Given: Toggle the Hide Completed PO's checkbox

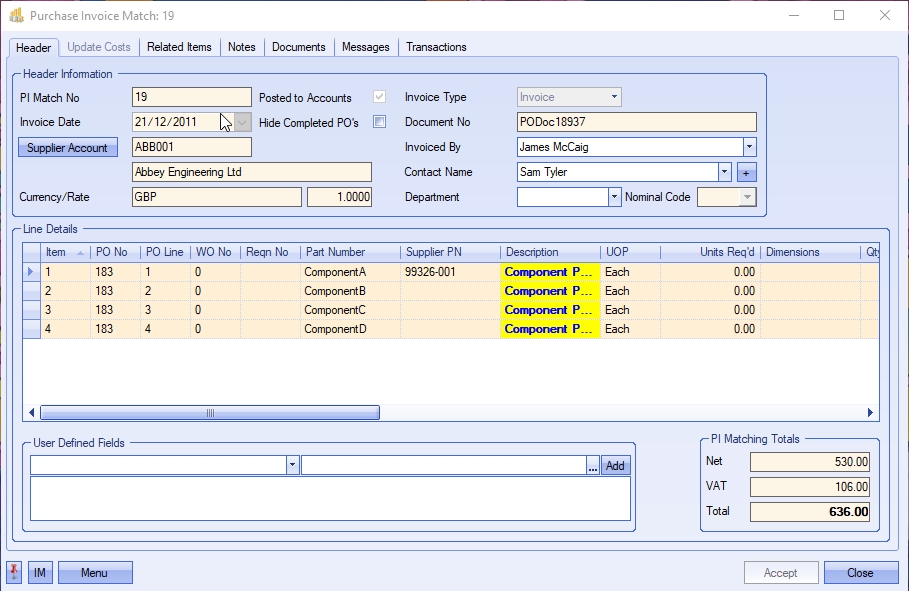Looking at the screenshot, I should pyautogui.click(x=379, y=122).
